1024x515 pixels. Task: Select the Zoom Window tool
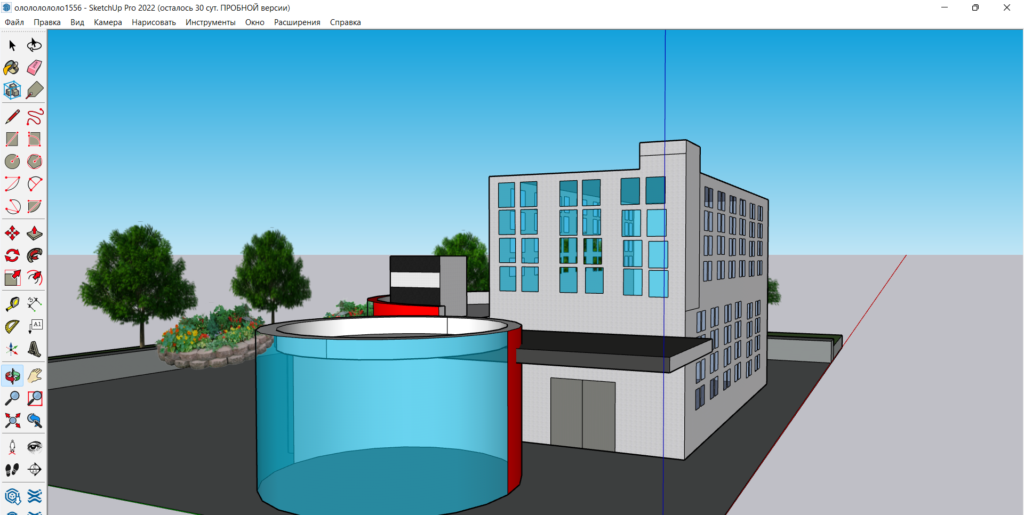[35, 398]
